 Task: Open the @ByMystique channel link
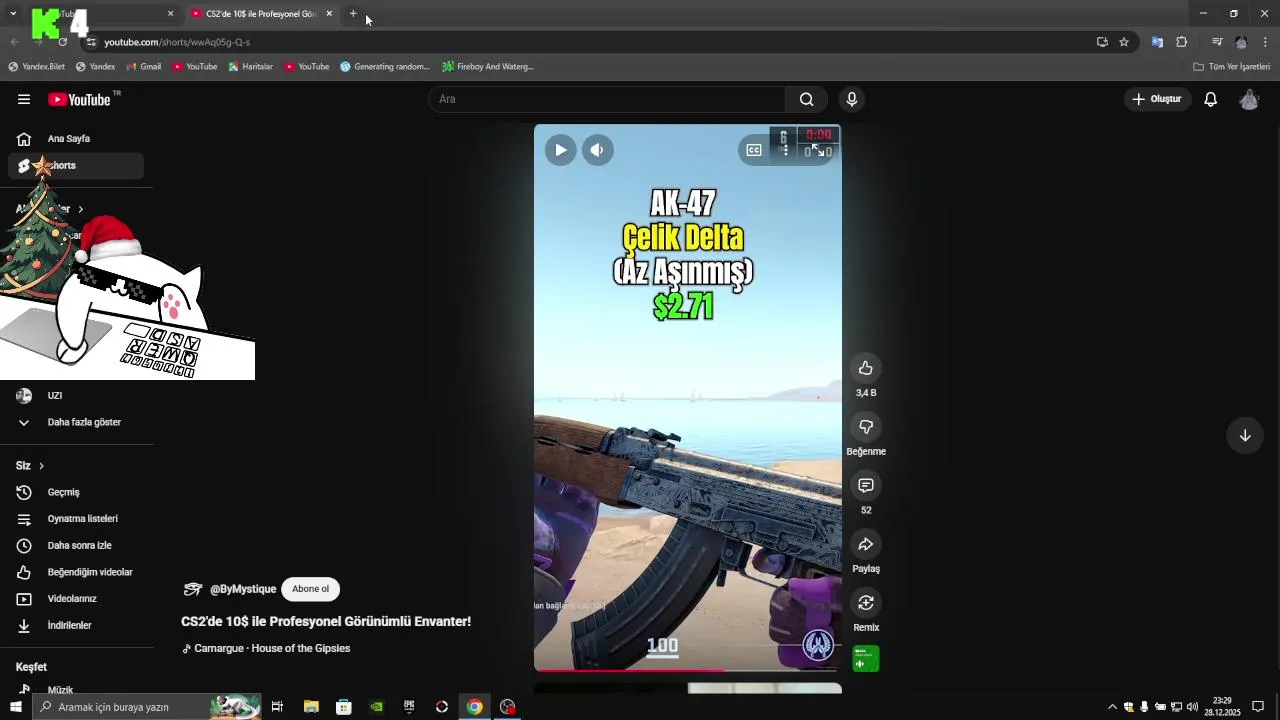(243, 589)
